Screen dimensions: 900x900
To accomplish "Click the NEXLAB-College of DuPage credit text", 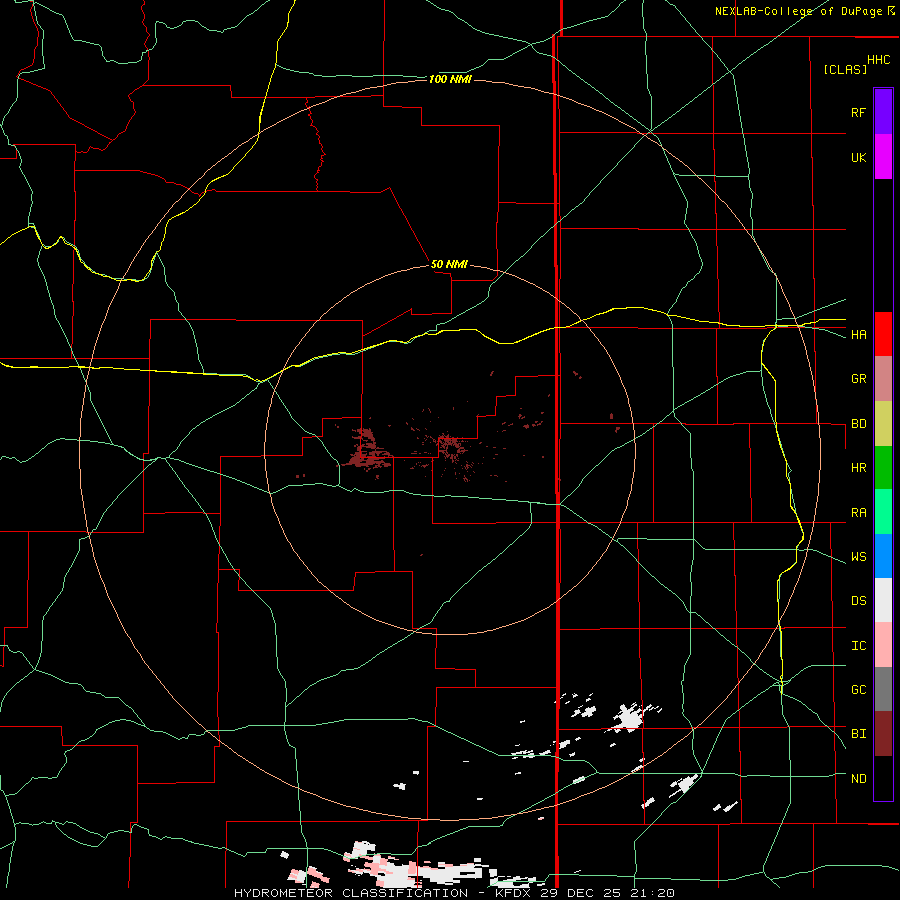I will [x=798, y=11].
